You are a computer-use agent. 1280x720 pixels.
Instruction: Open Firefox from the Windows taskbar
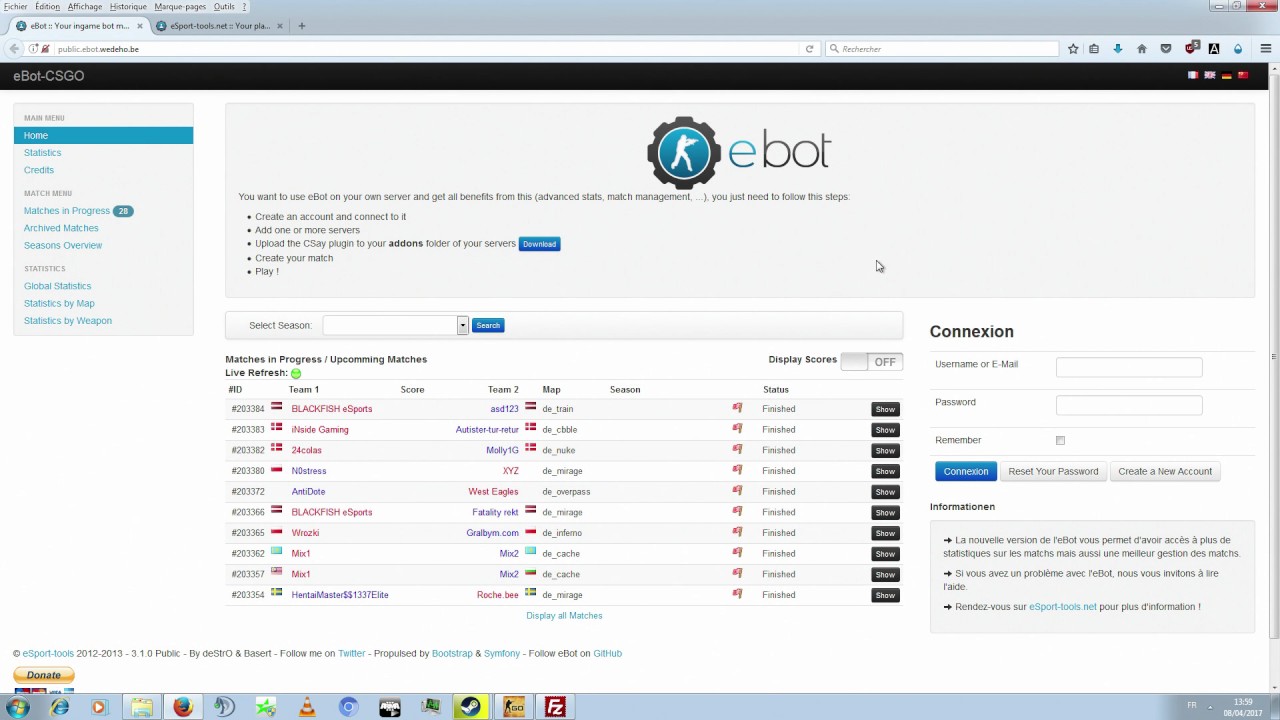coord(183,707)
